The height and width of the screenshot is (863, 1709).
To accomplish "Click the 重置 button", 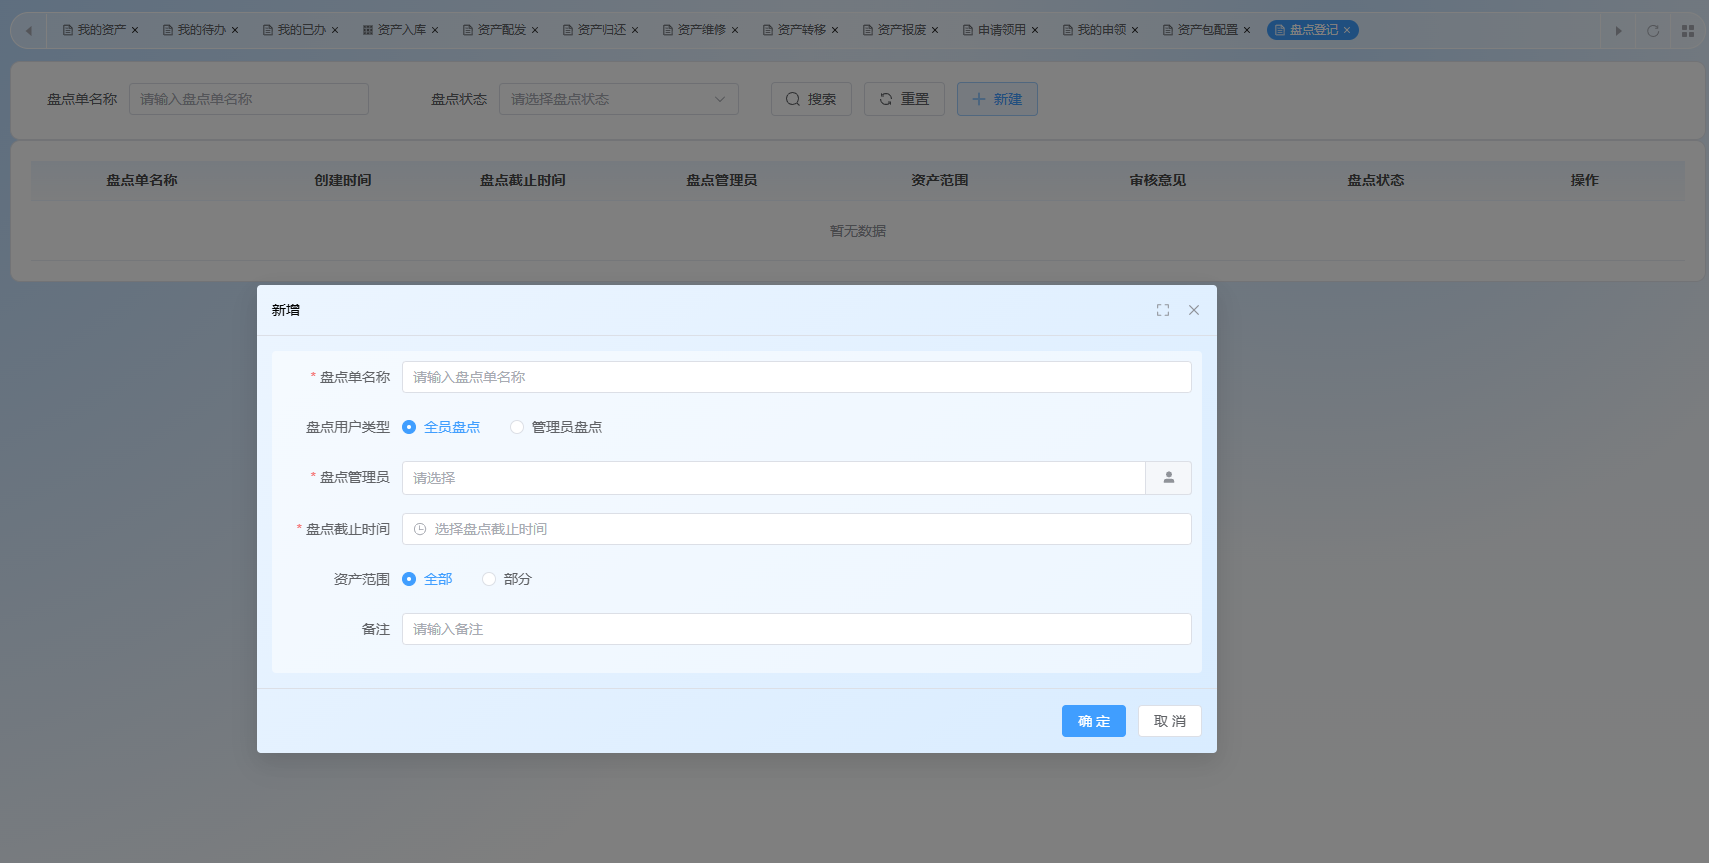I will [904, 99].
